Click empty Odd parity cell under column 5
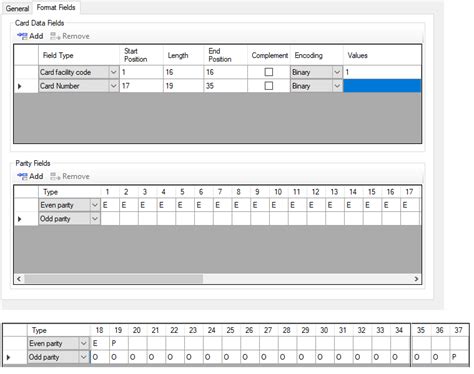Screen dimensions: 474x374 coord(185,219)
